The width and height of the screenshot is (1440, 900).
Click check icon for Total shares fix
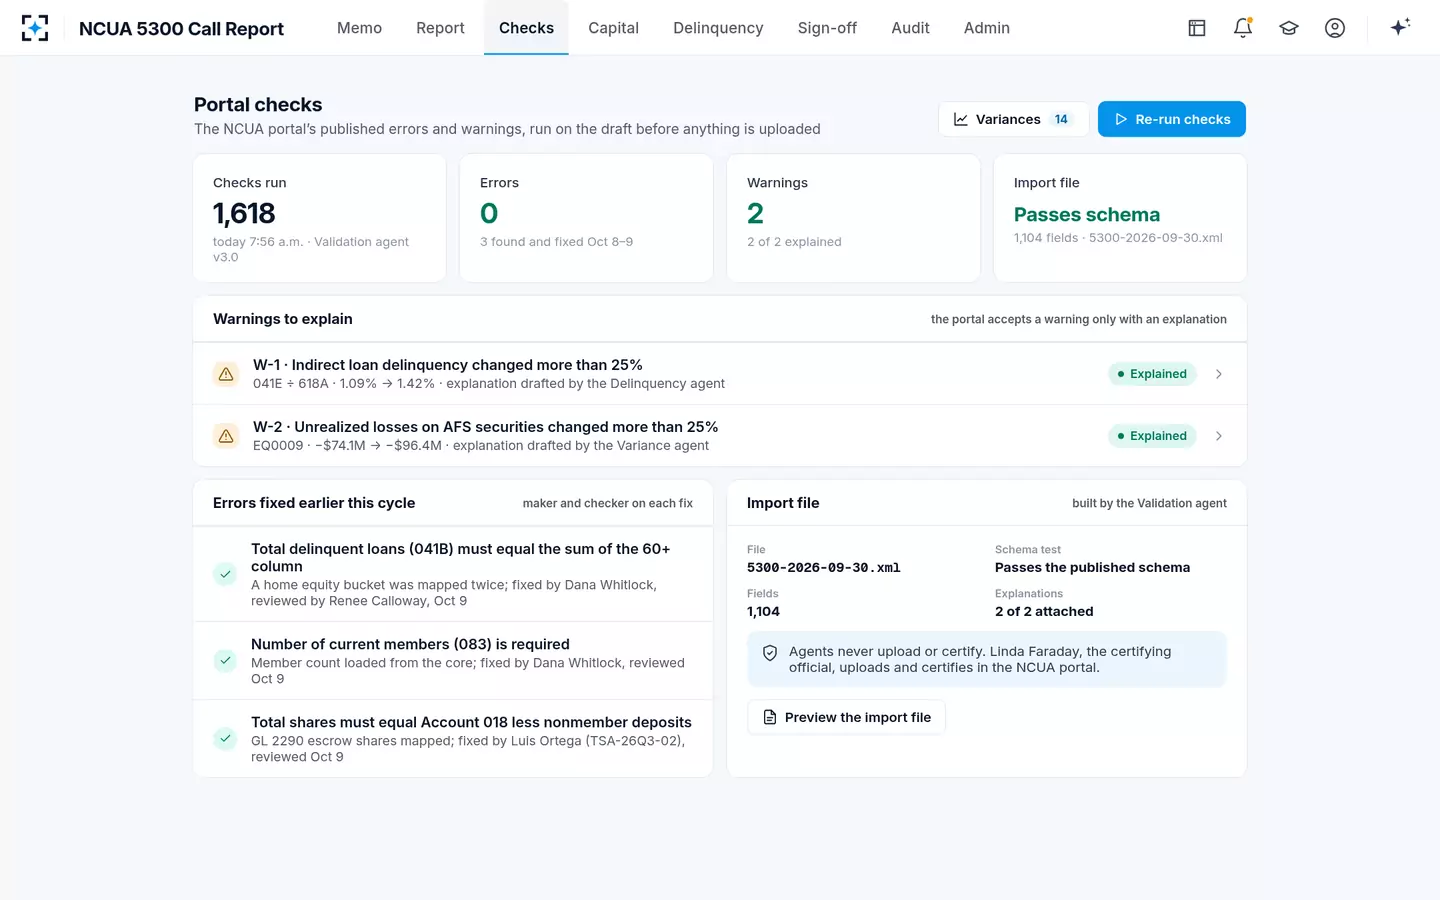coord(225,738)
